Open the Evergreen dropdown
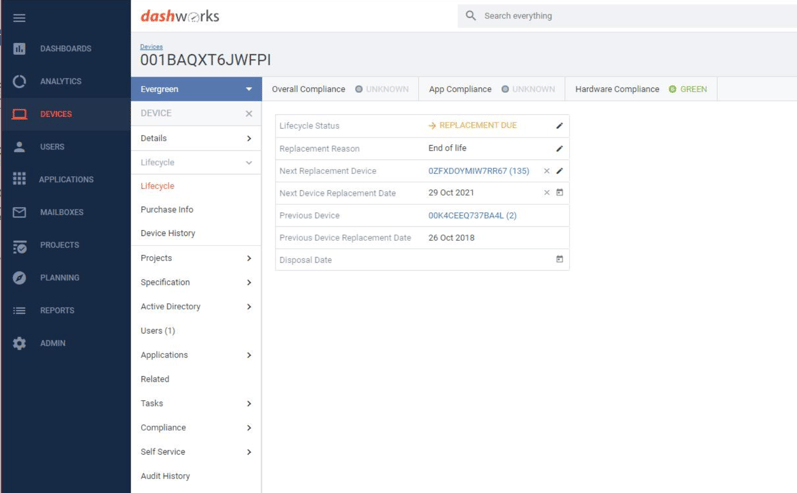Screen dimensions: 797x493 (196, 89)
